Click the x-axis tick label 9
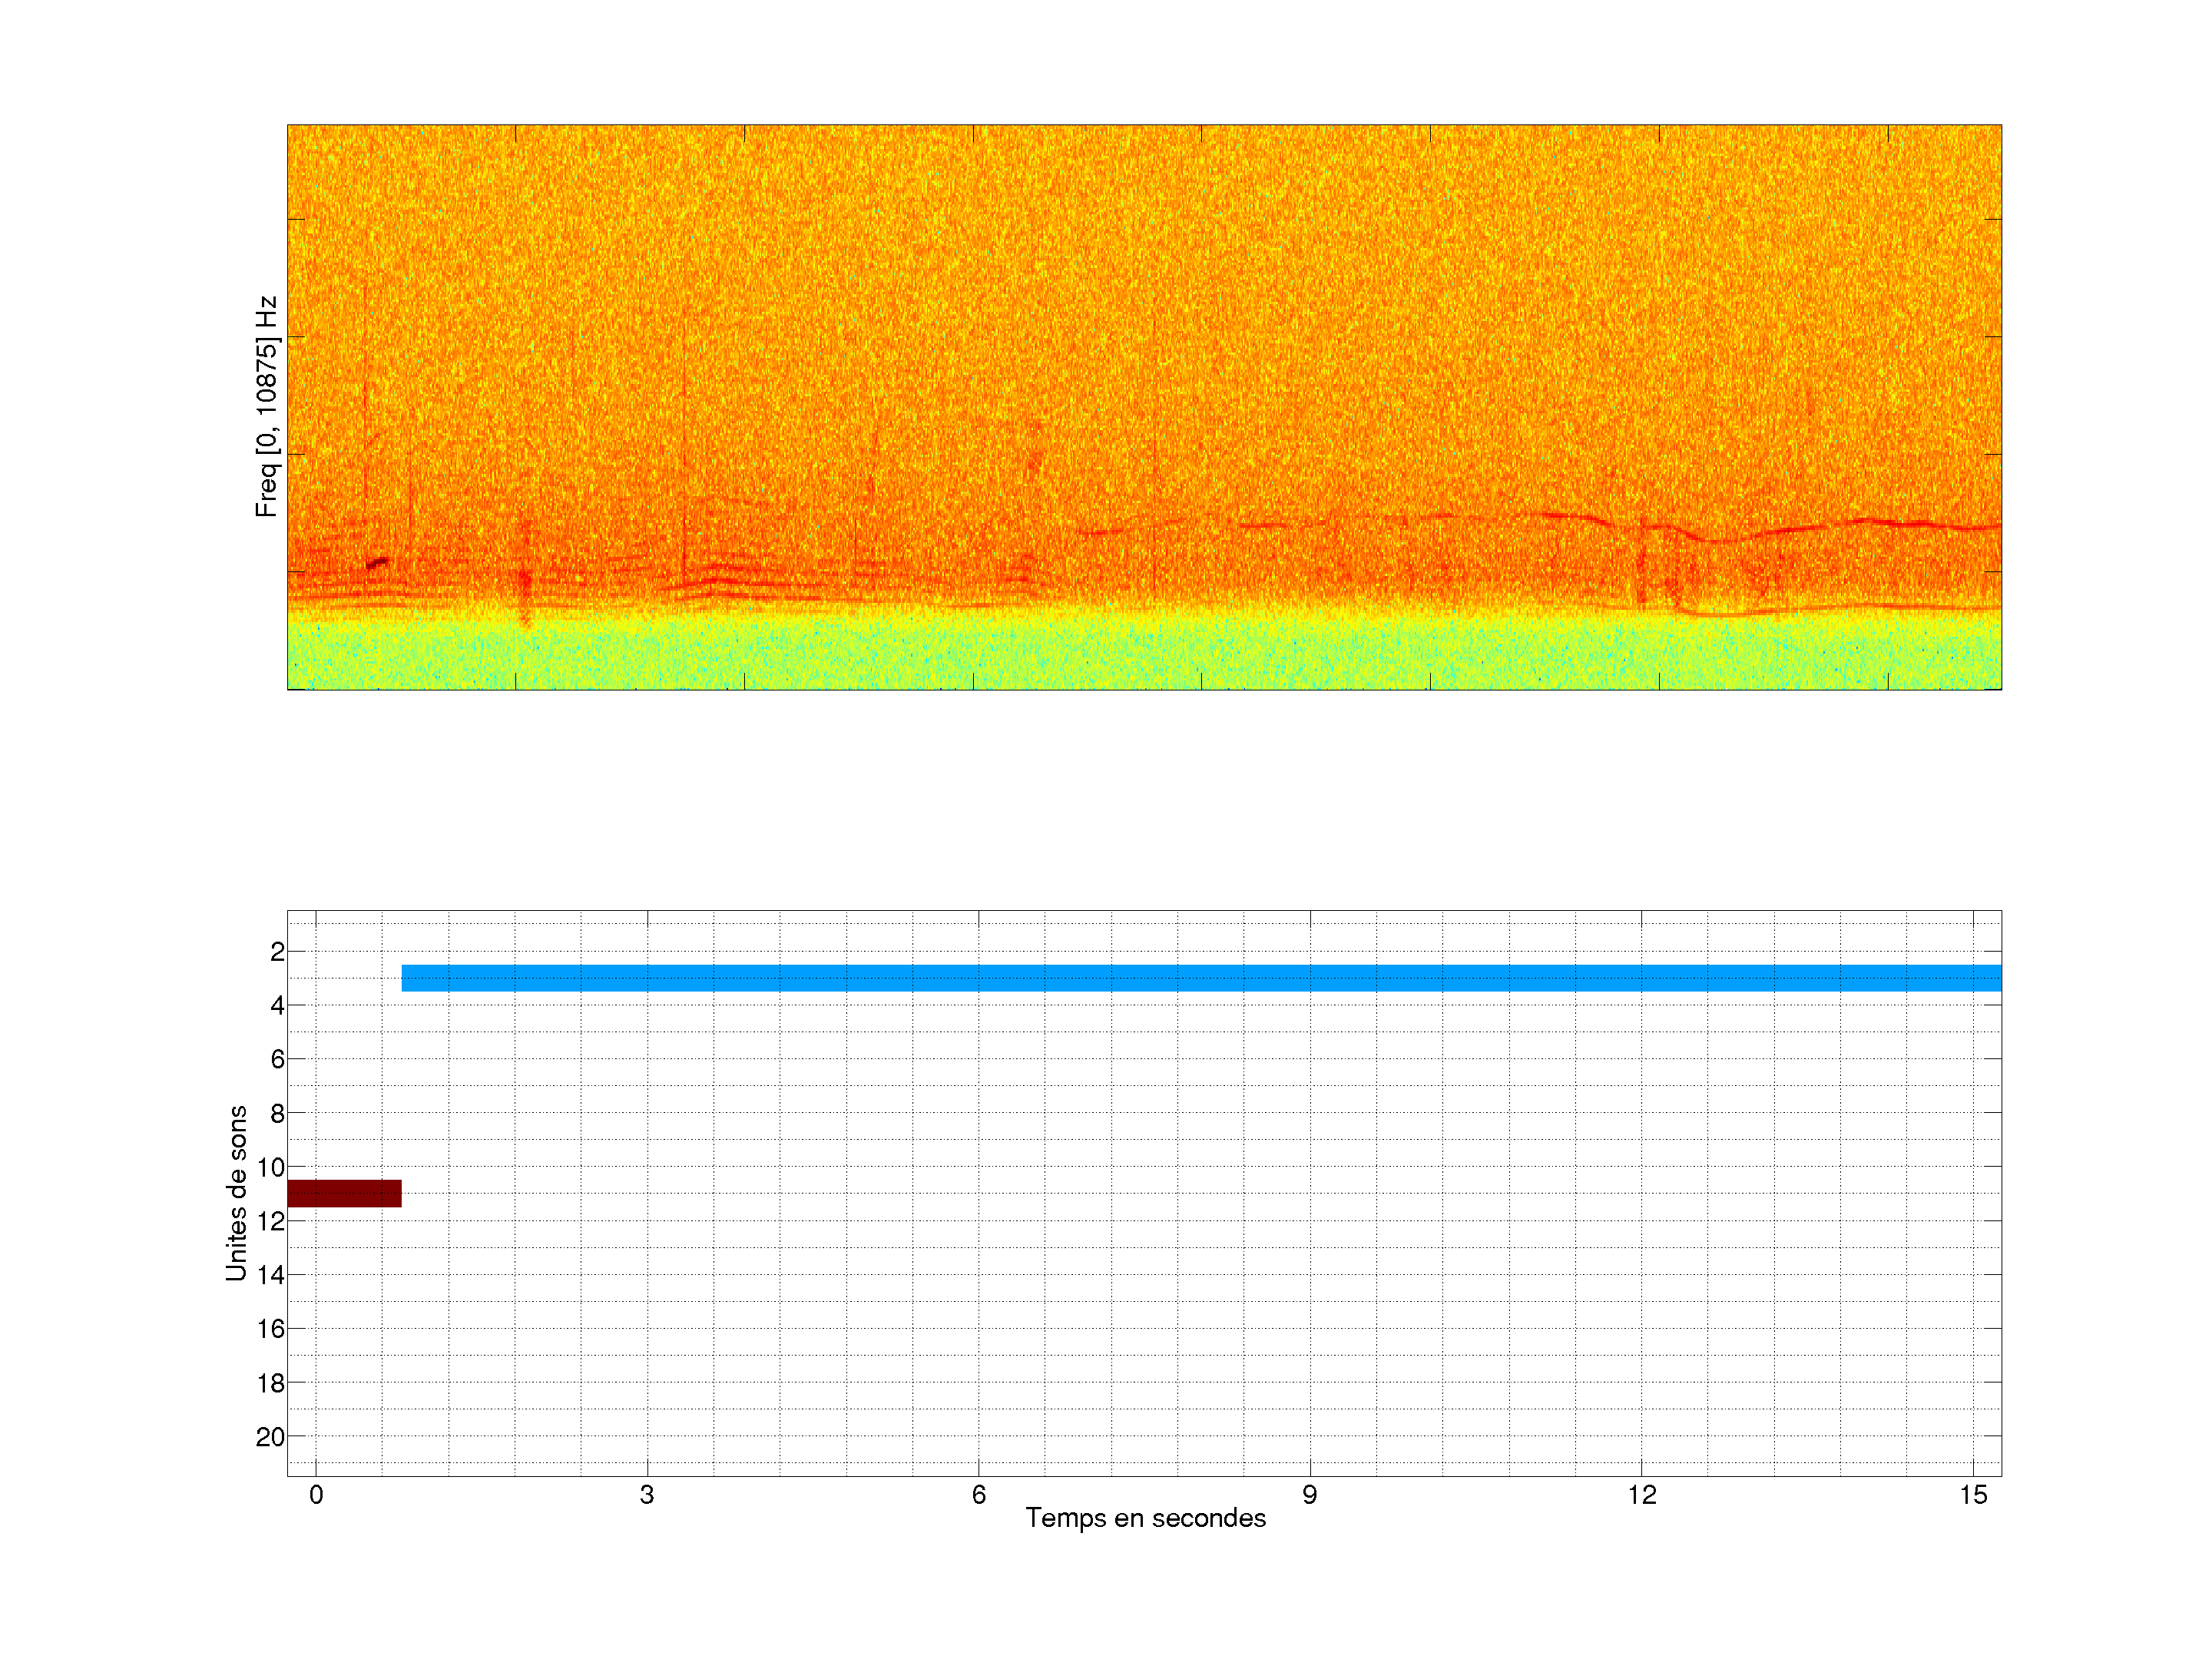This screenshot has height=1659, width=2212. point(1309,1495)
